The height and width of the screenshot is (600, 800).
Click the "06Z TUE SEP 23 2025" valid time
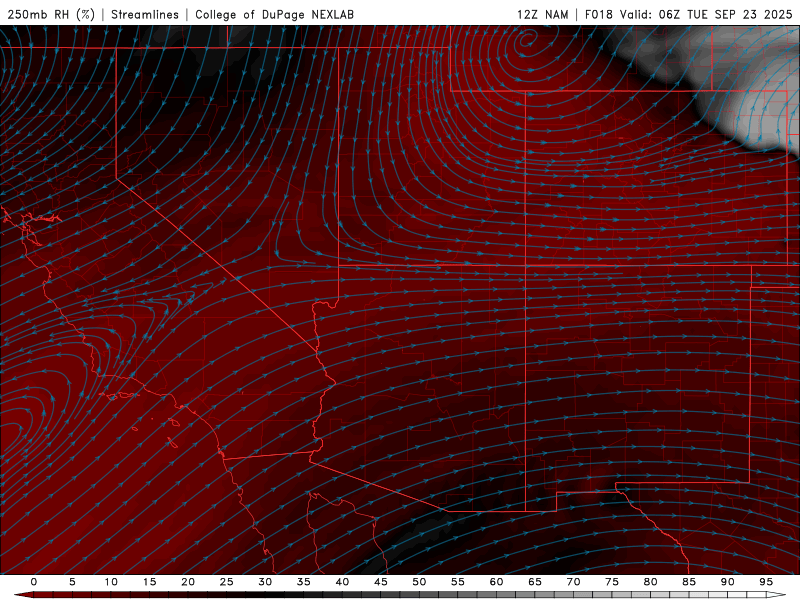click(x=725, y=14)
